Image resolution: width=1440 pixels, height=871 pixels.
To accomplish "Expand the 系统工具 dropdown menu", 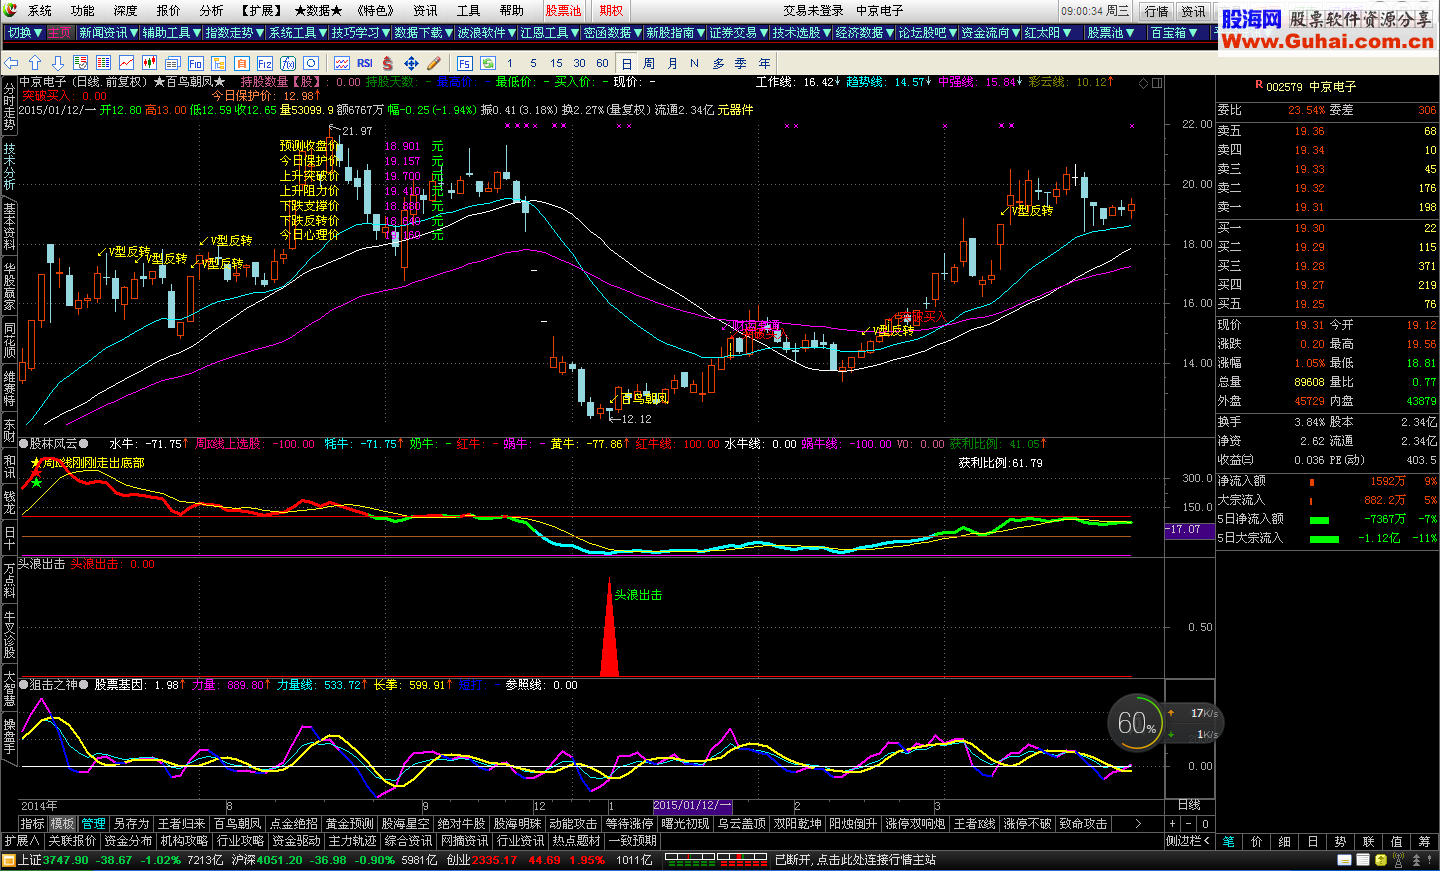I will pos(297,33).
